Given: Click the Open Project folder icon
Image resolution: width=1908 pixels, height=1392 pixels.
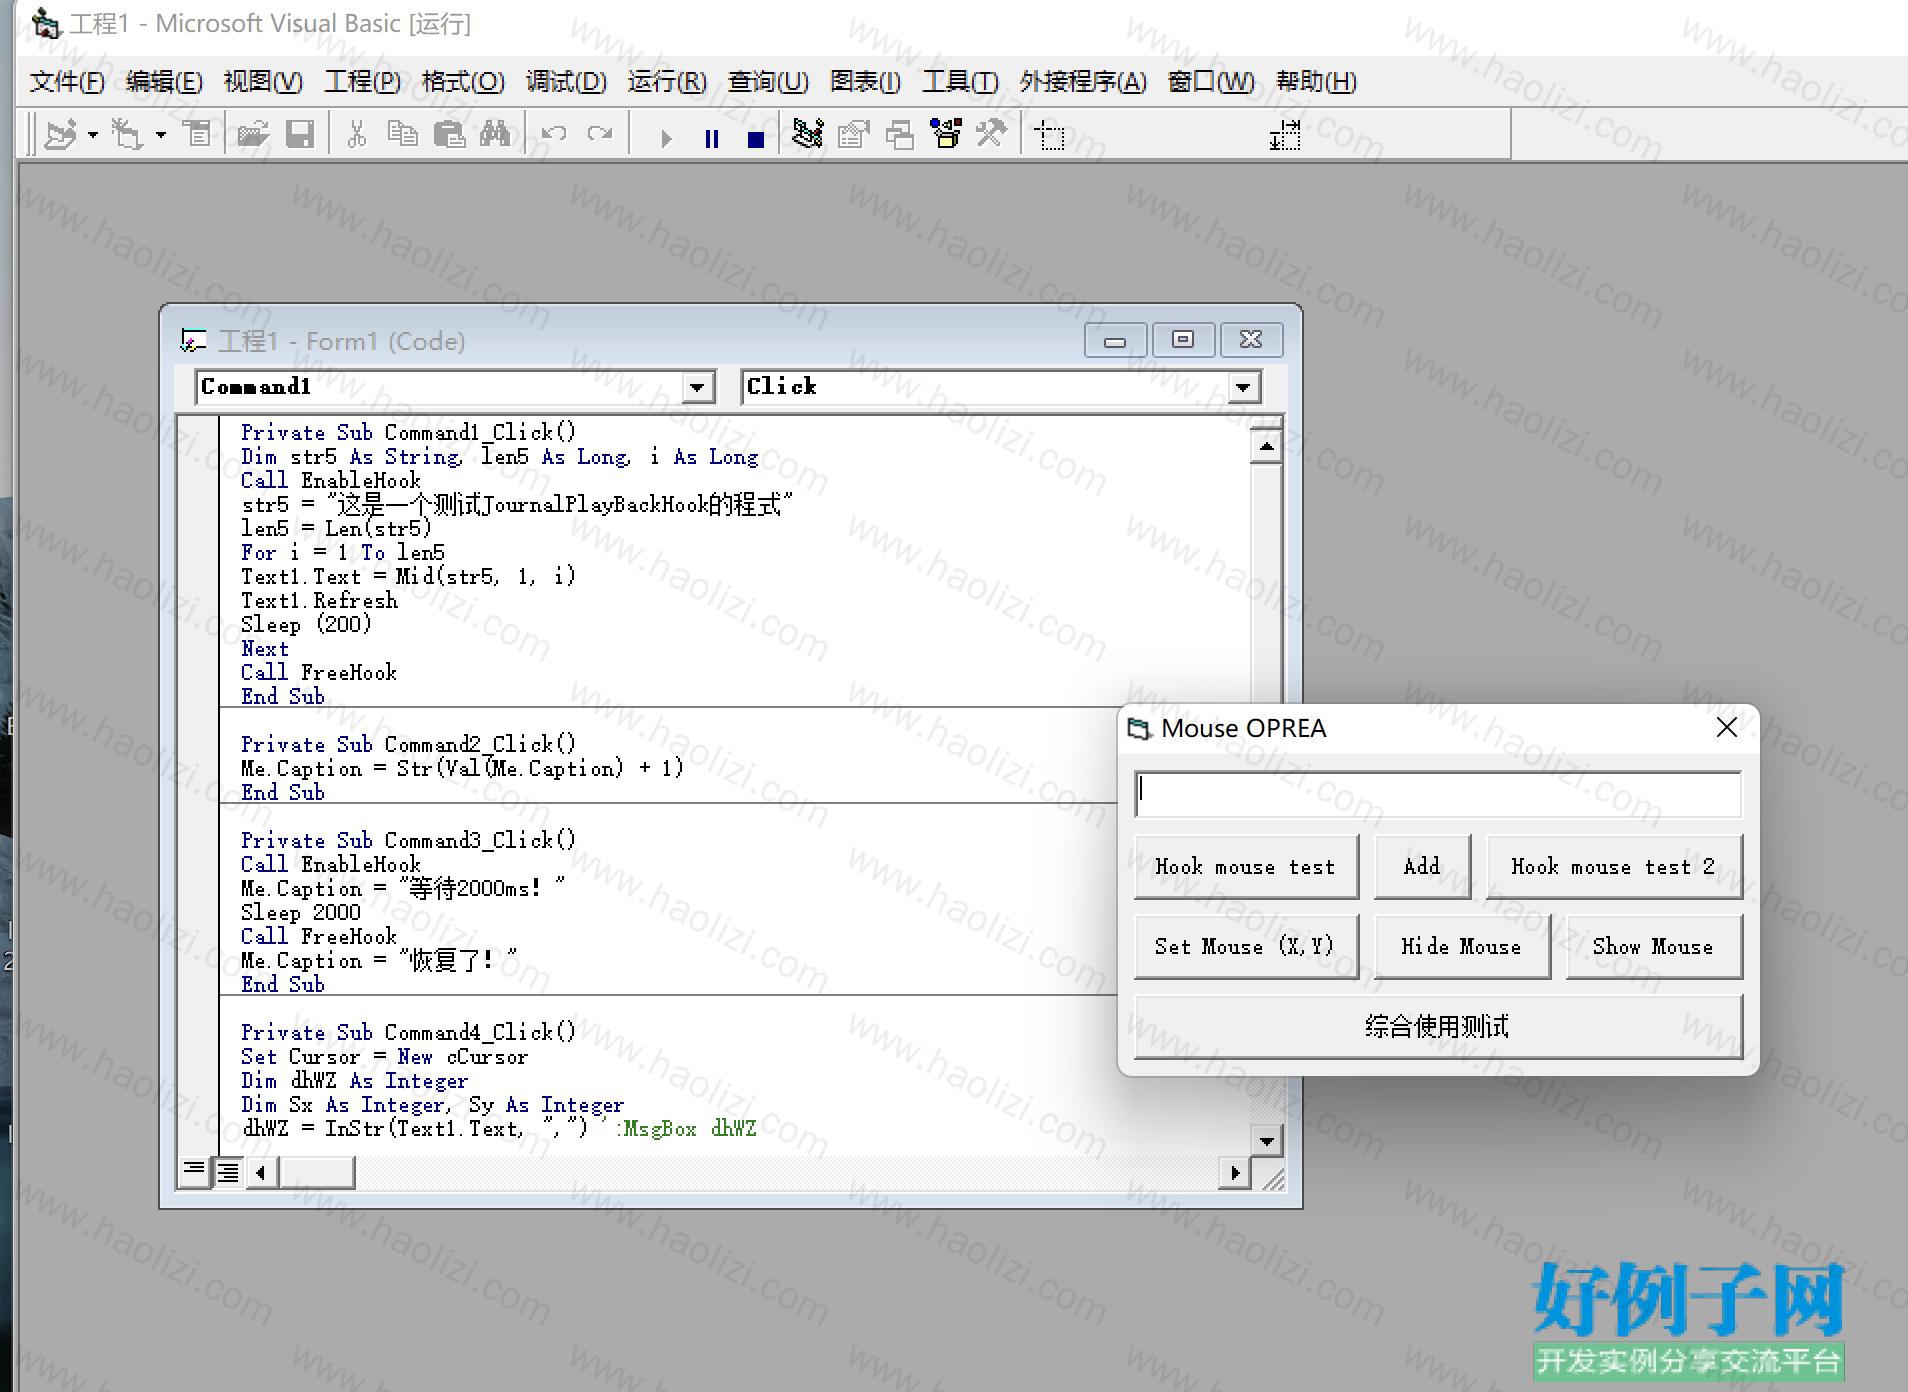Looking at the screenshot, I should click(x=252, y=134).
